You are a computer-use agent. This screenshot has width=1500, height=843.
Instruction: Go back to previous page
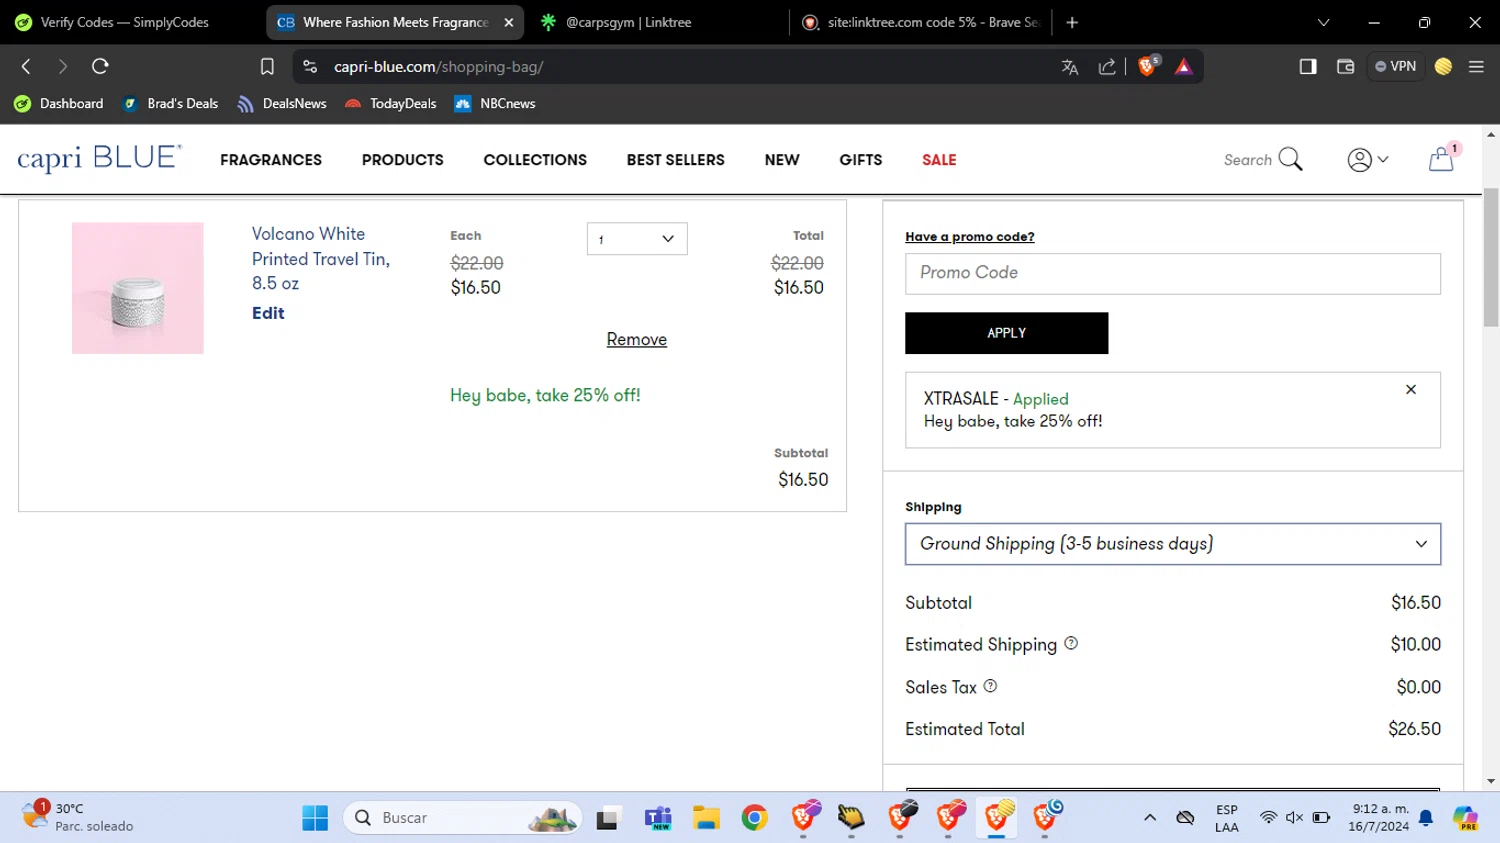[x=27, y=67]
